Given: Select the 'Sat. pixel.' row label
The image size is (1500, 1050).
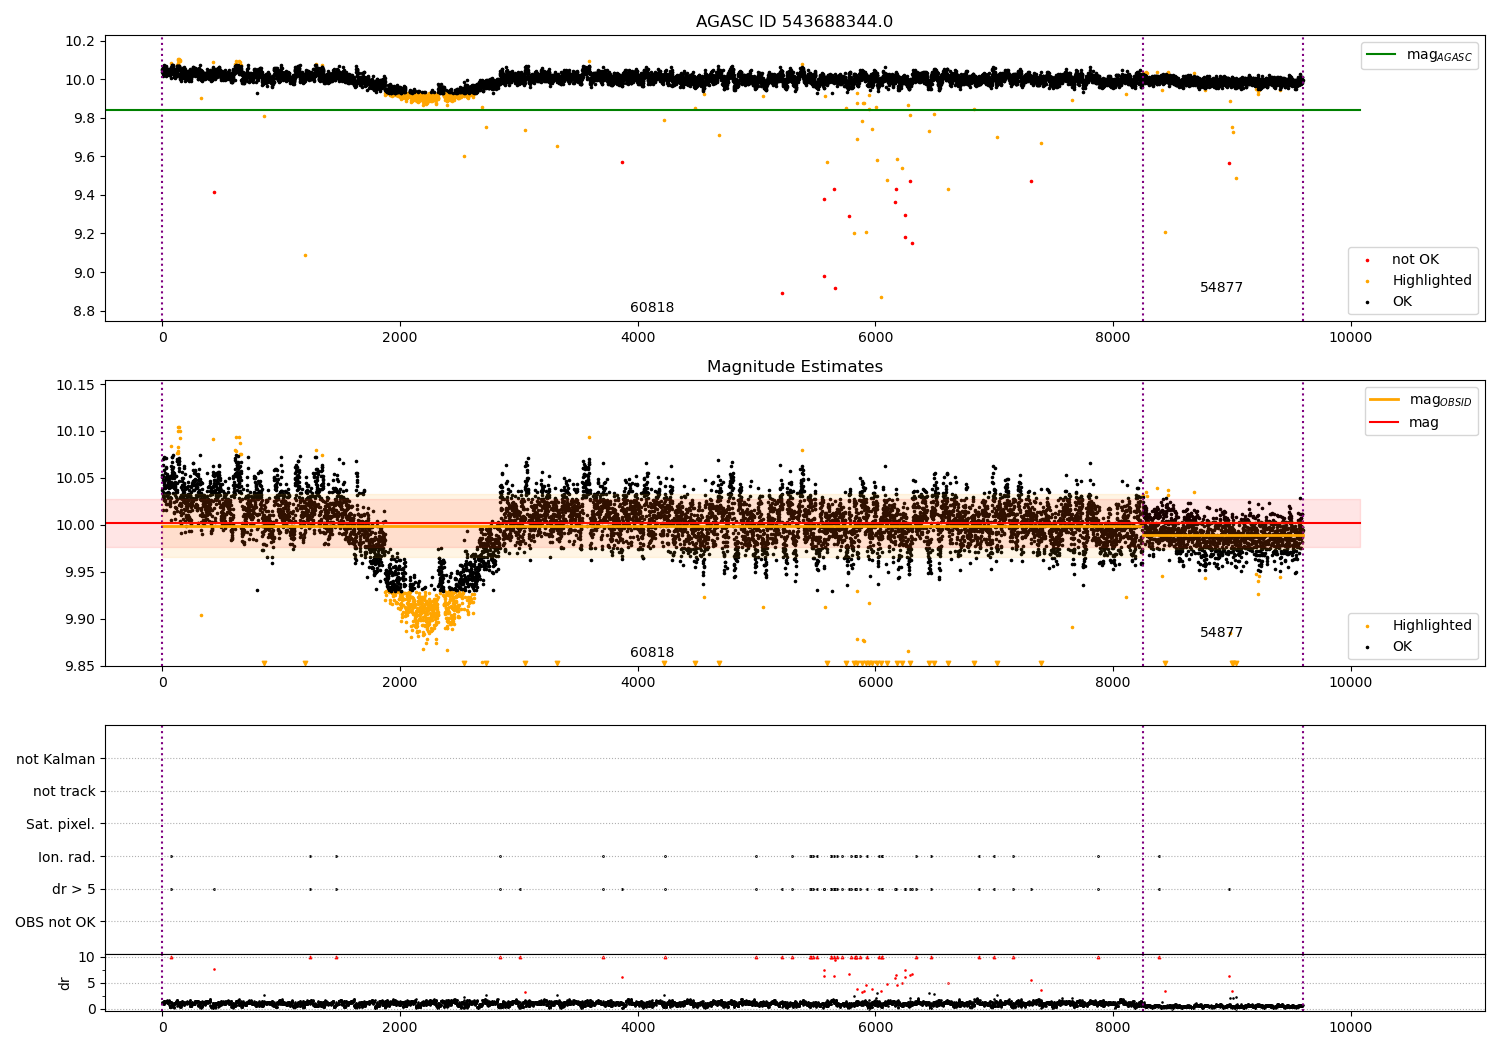Looking at the screenshot, I should click(x=61, y=824).
